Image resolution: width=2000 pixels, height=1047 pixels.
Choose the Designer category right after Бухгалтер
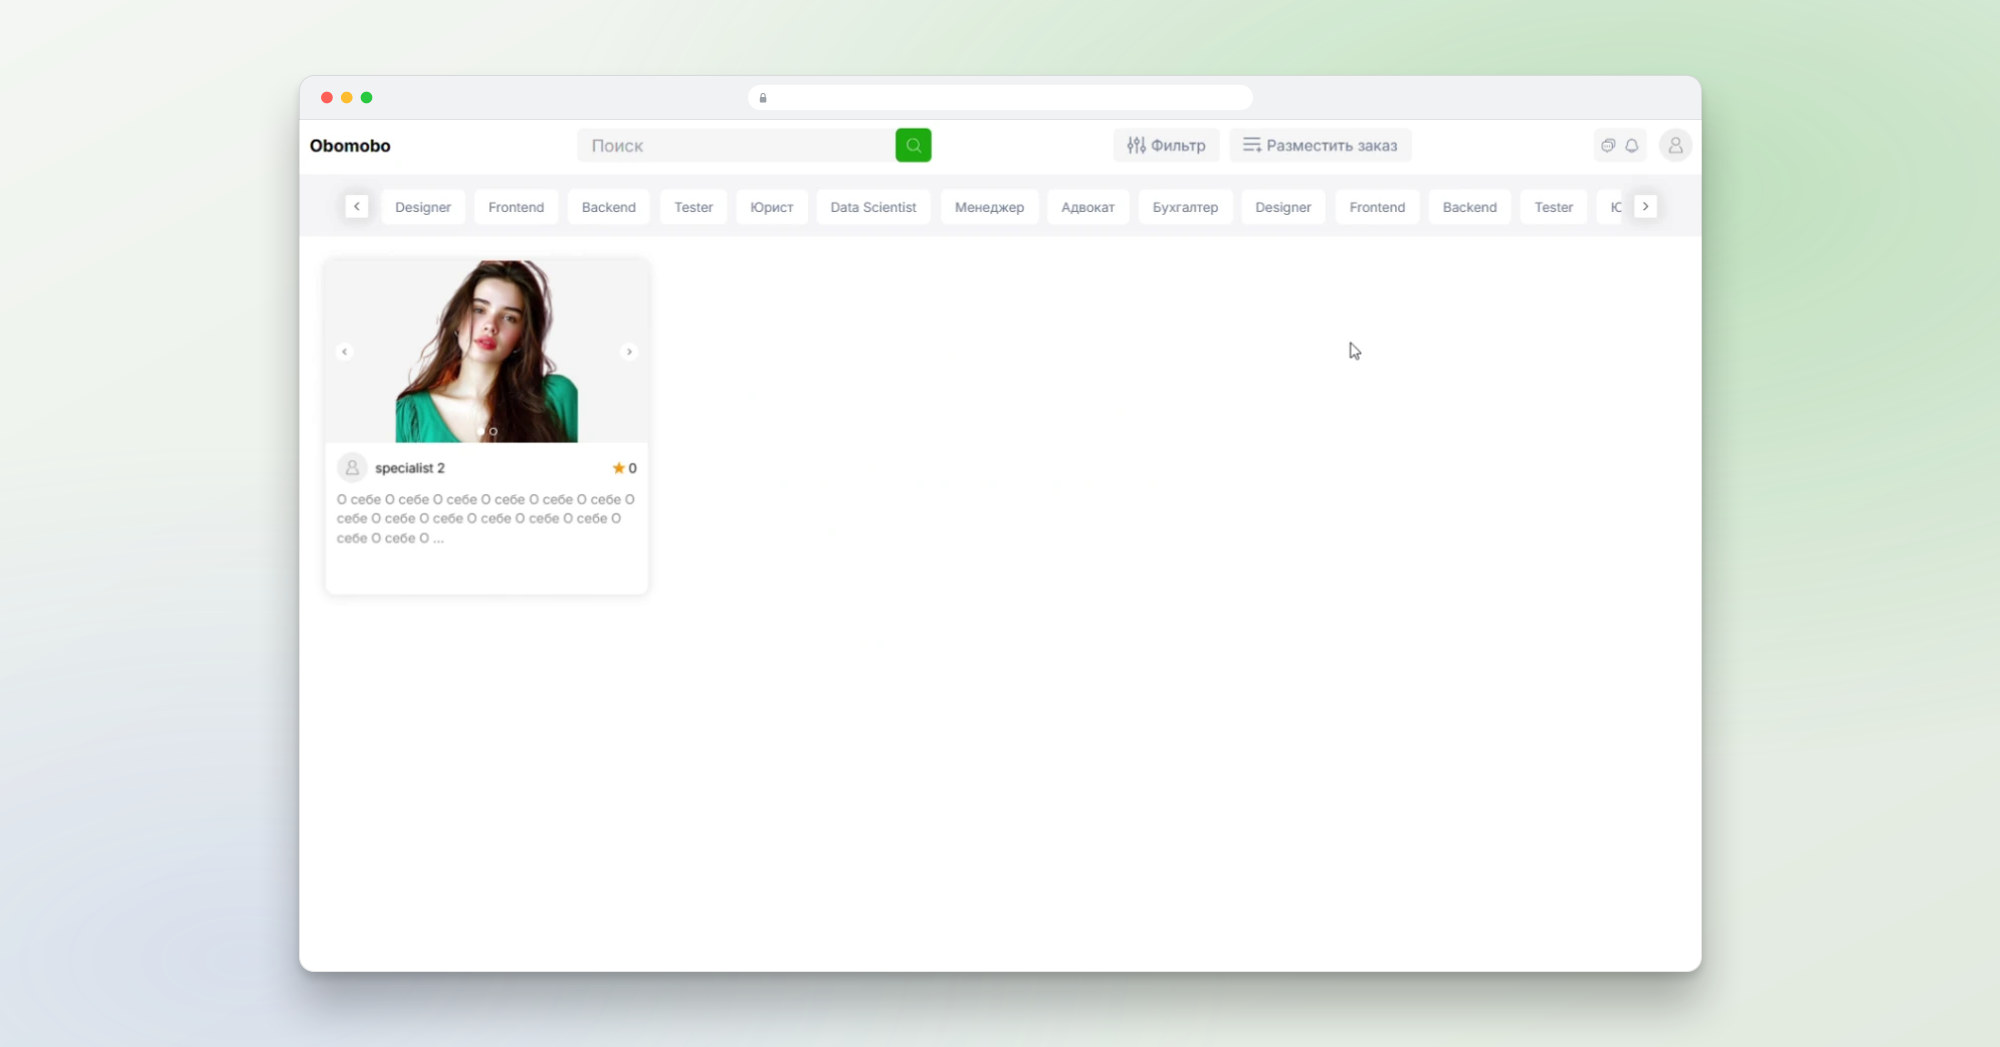tap(1283, 207)
